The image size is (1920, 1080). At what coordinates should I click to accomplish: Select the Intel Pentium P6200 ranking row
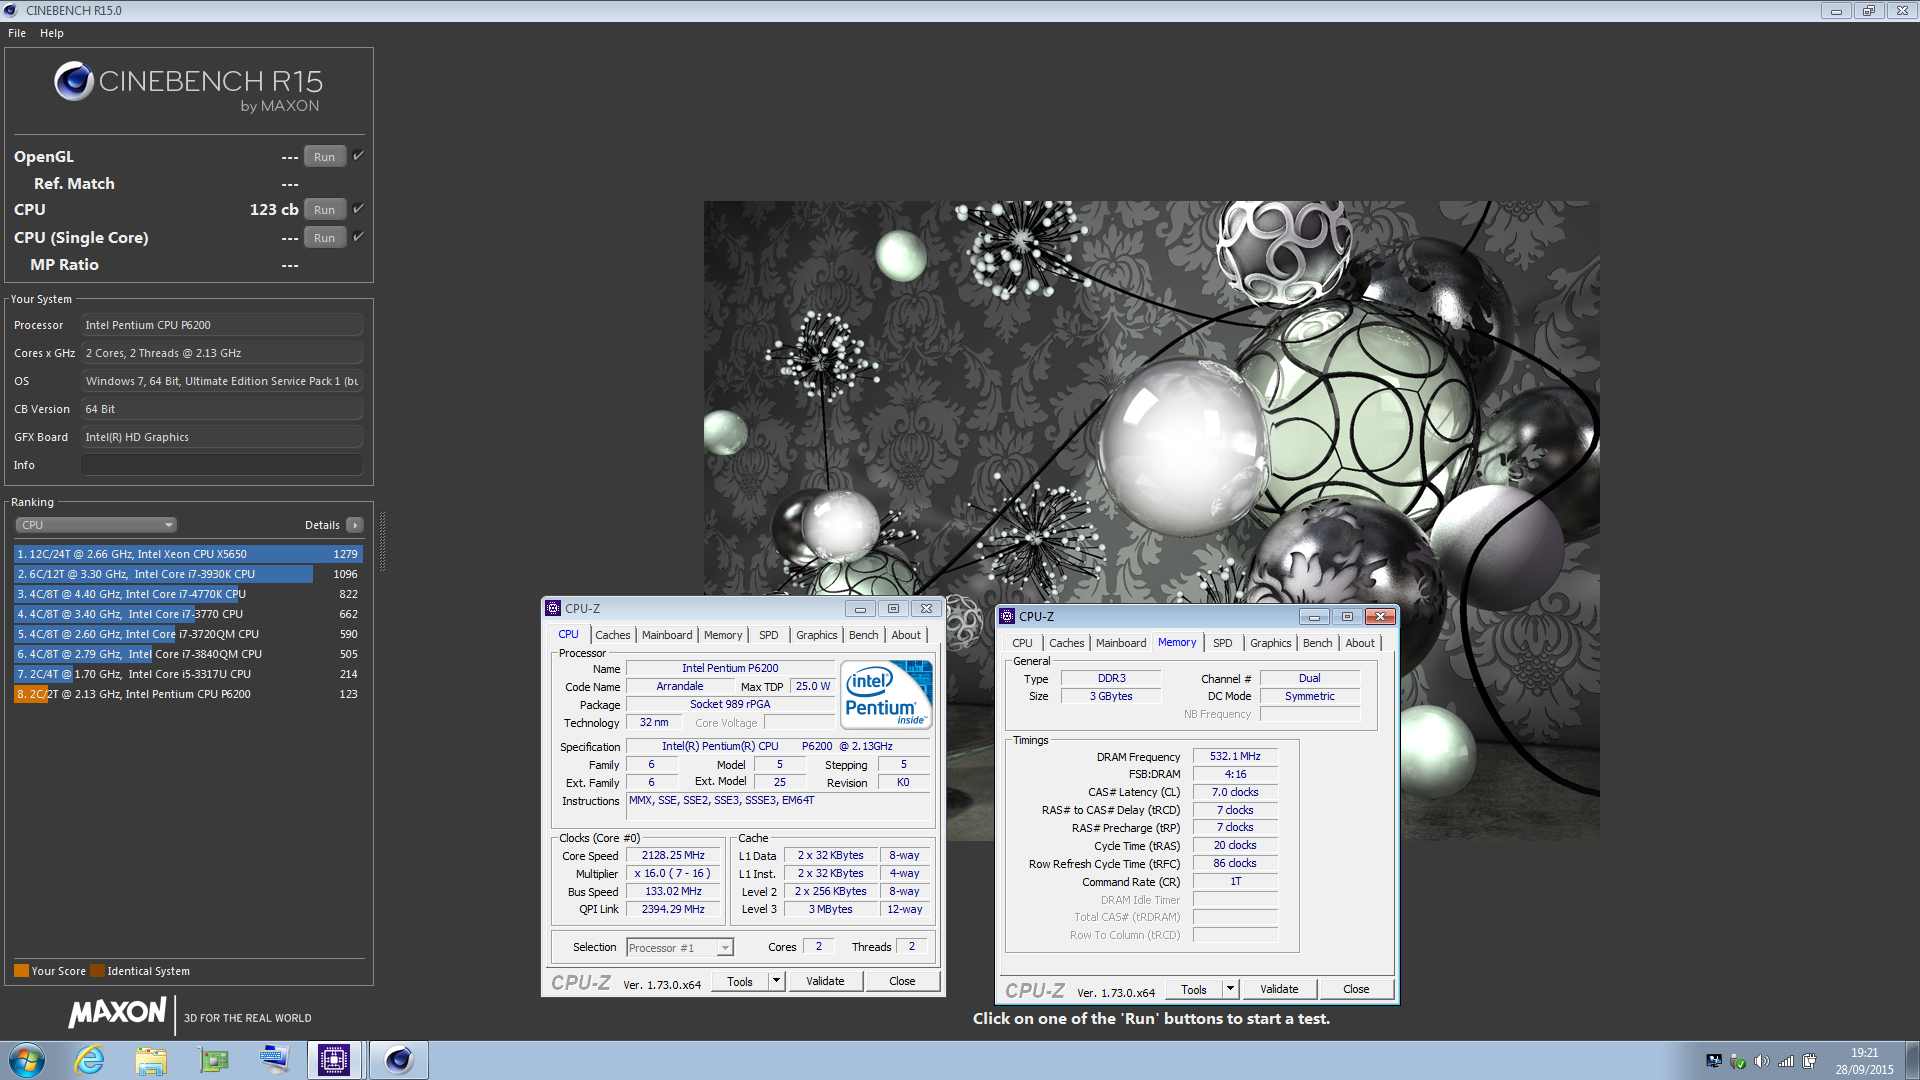click(188, 694)
